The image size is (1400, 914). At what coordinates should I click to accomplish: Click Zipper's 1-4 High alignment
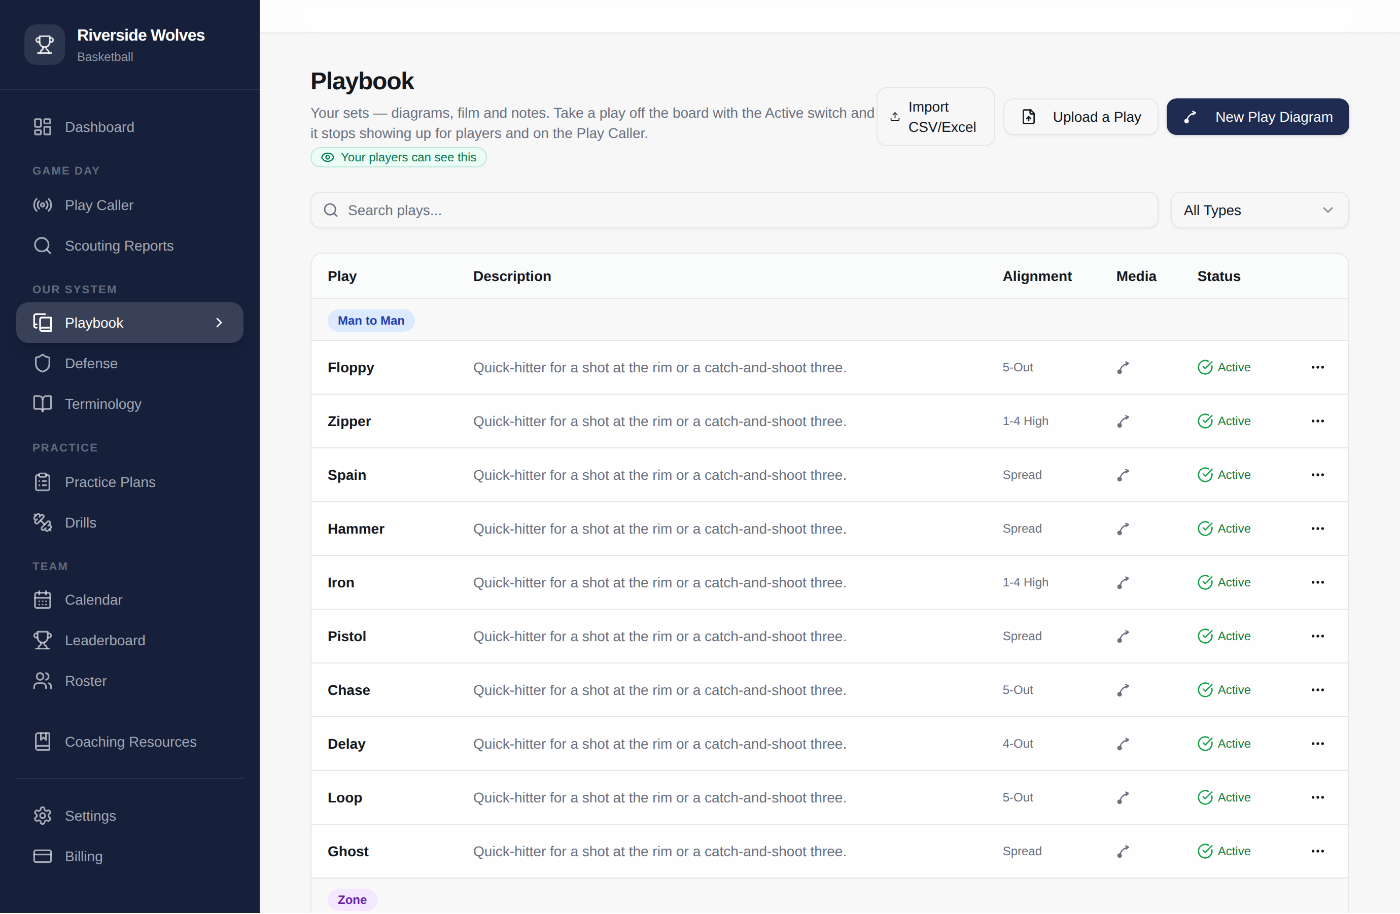point(1025,422)
